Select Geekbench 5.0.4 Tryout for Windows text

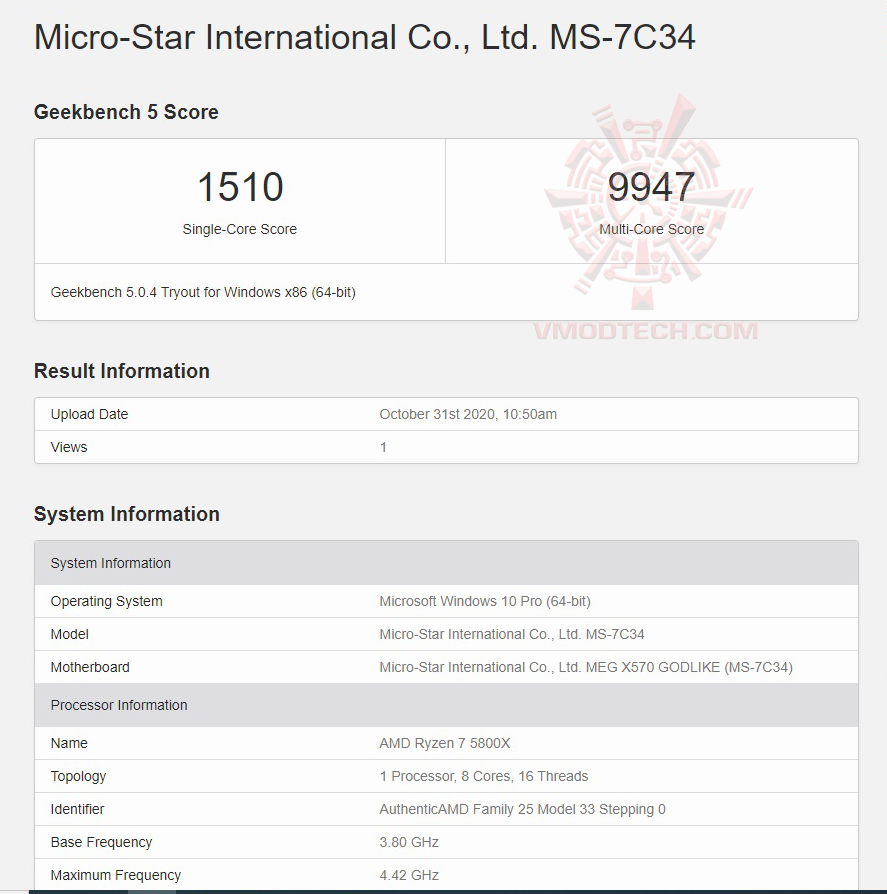(203, 292)
